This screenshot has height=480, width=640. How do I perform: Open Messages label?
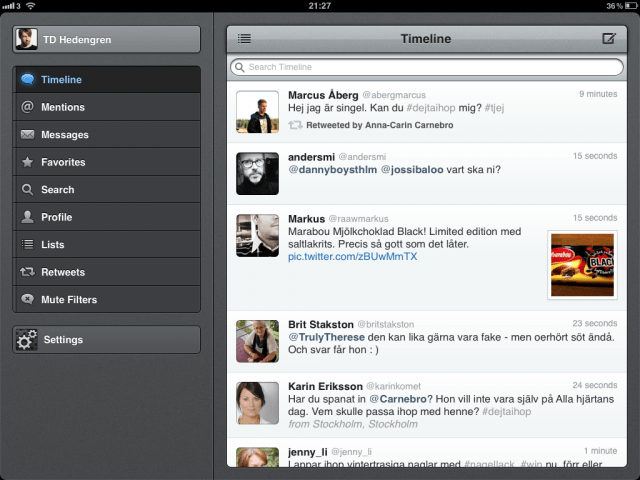(x=65, y=135)
